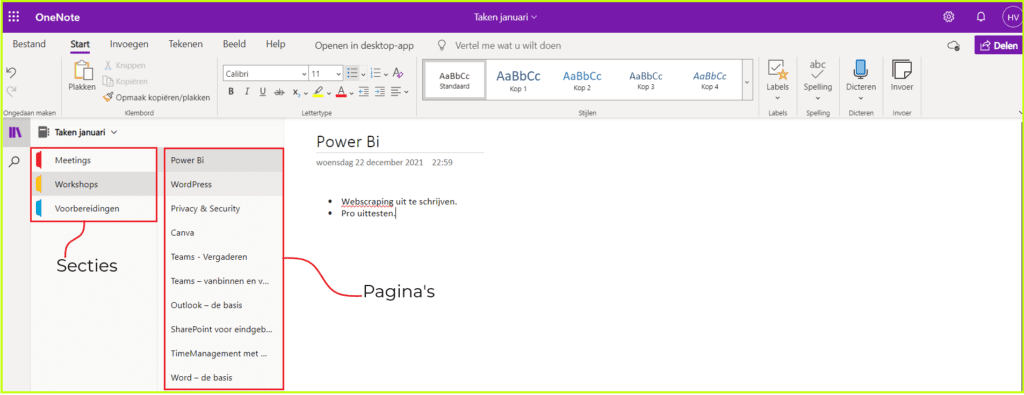Click the redo arrow icon
The width and height of the screenshot is (1024, 395).
click(11, 91)
